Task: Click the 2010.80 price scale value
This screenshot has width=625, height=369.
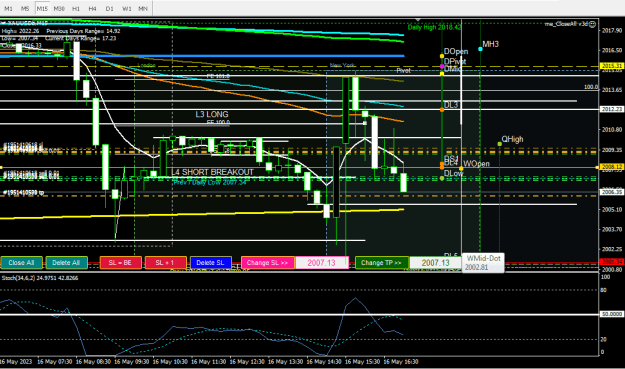Action: tap(612, 130)
